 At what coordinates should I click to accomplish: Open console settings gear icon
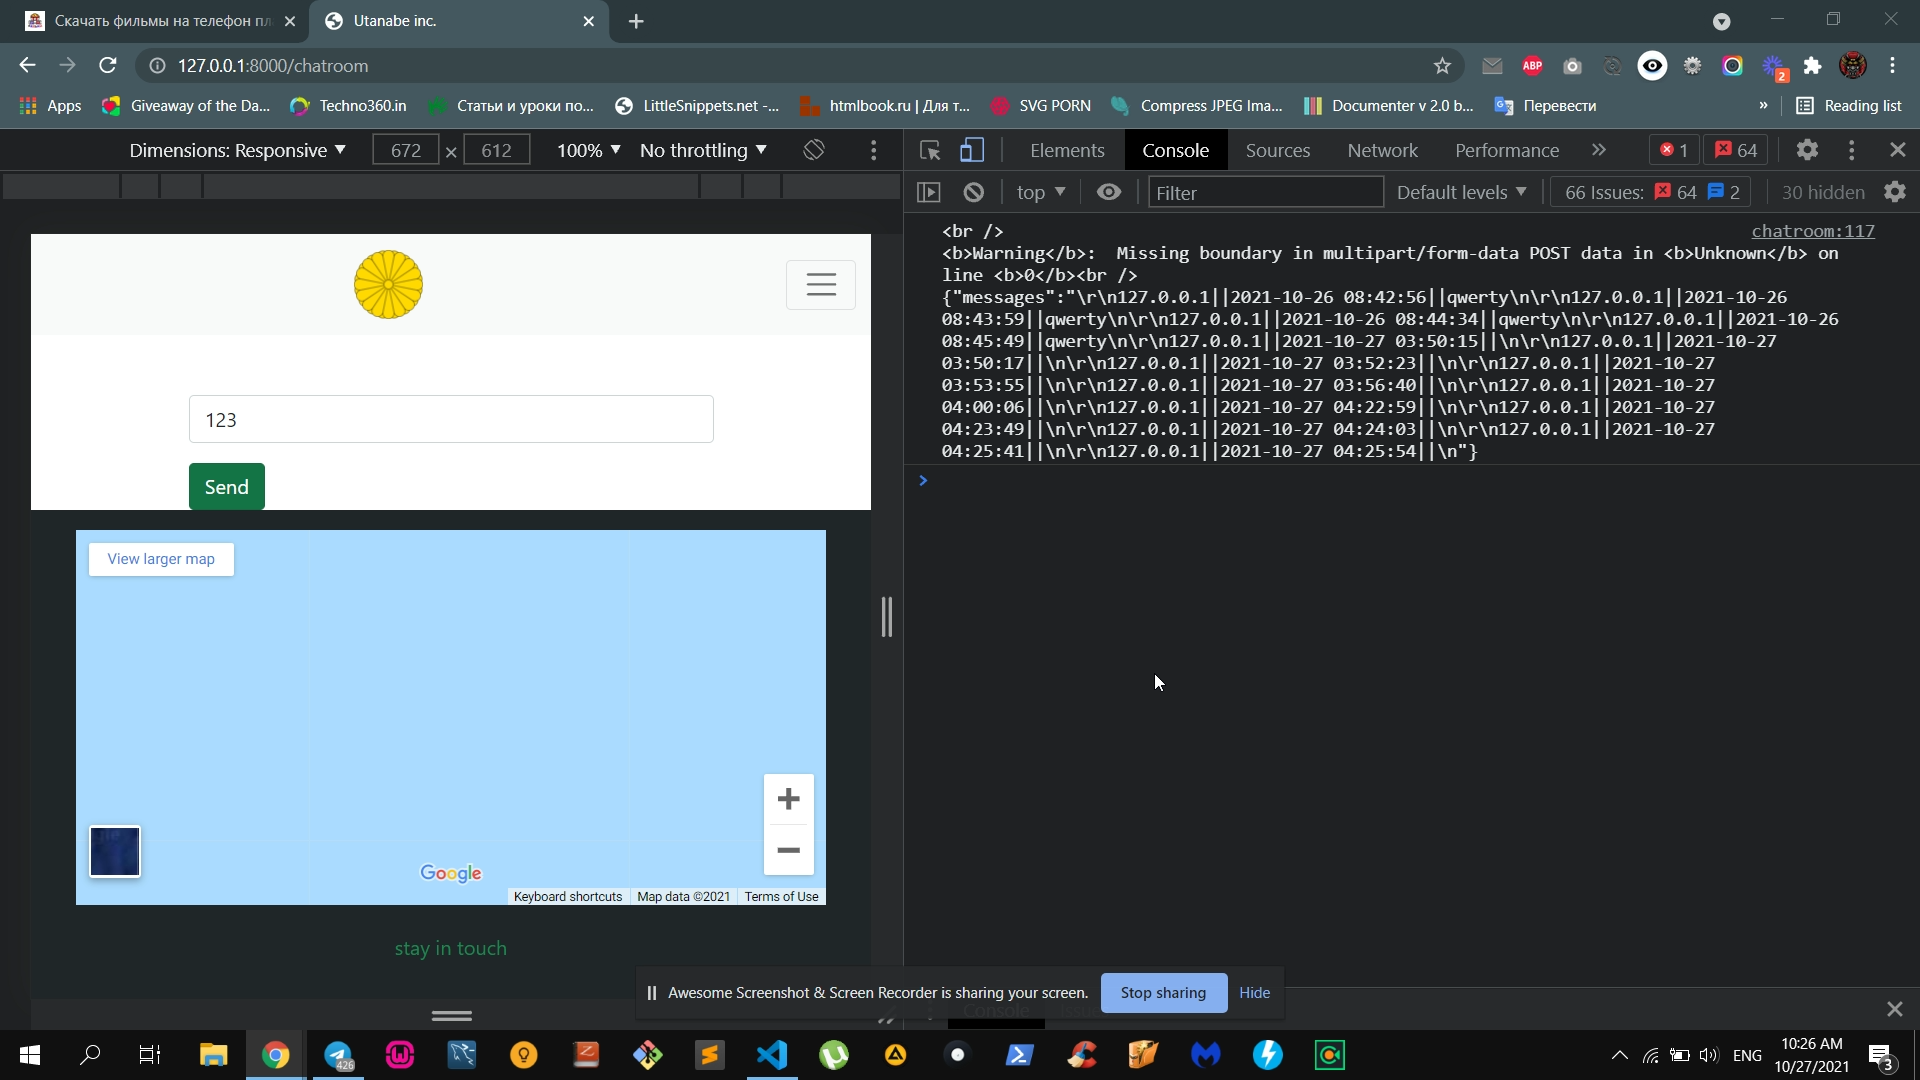(x=1895, y=192)
